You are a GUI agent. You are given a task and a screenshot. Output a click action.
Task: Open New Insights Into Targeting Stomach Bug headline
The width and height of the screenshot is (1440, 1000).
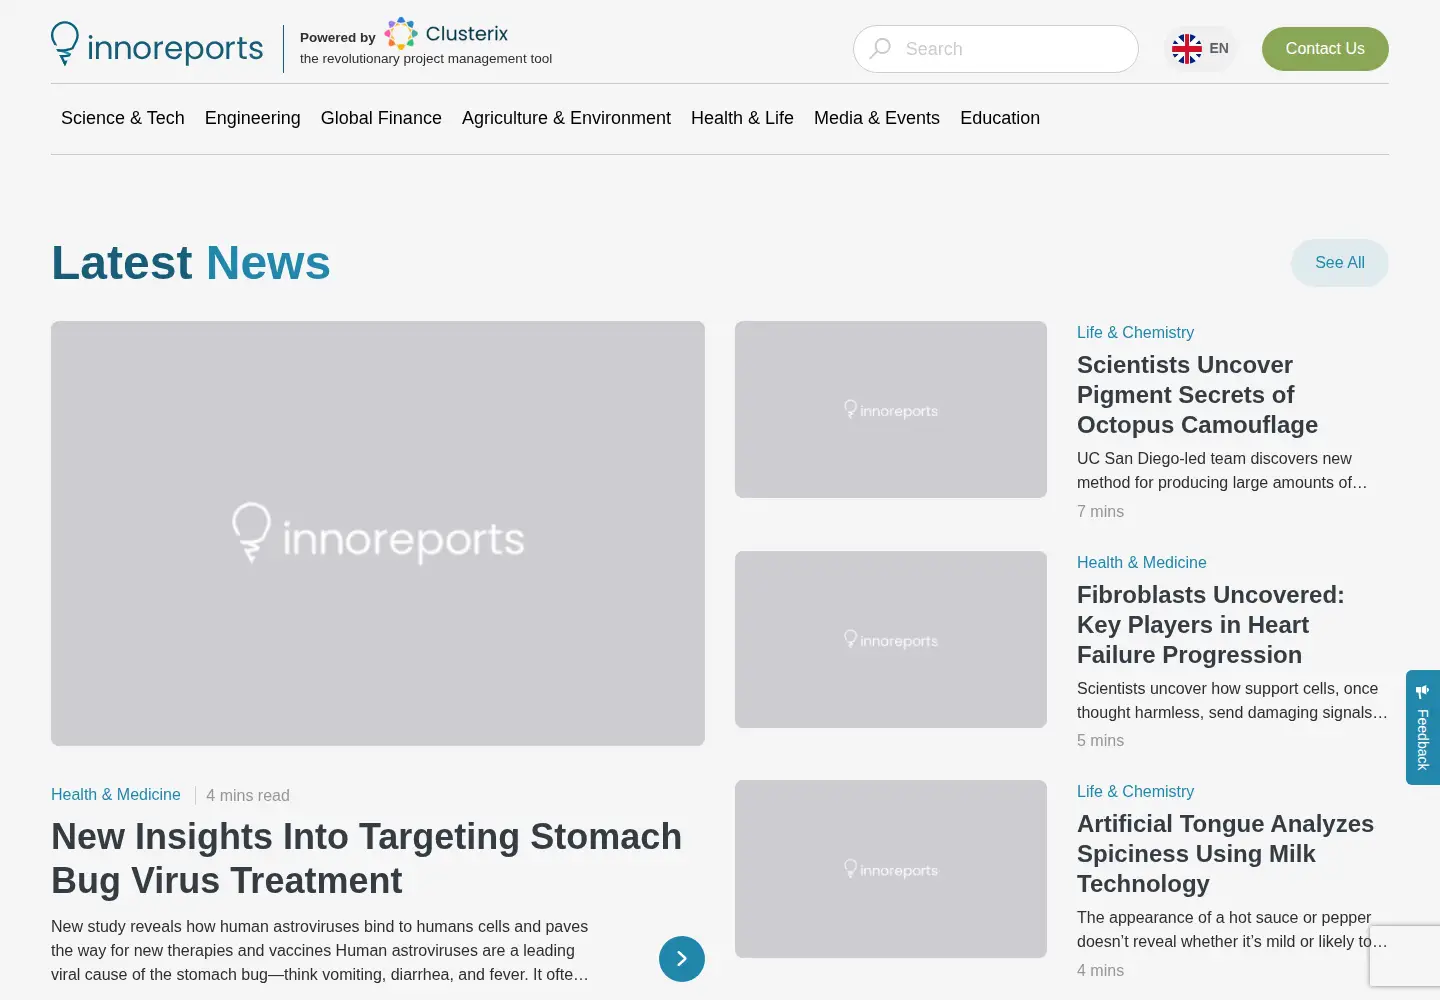(x=366, y=858)
